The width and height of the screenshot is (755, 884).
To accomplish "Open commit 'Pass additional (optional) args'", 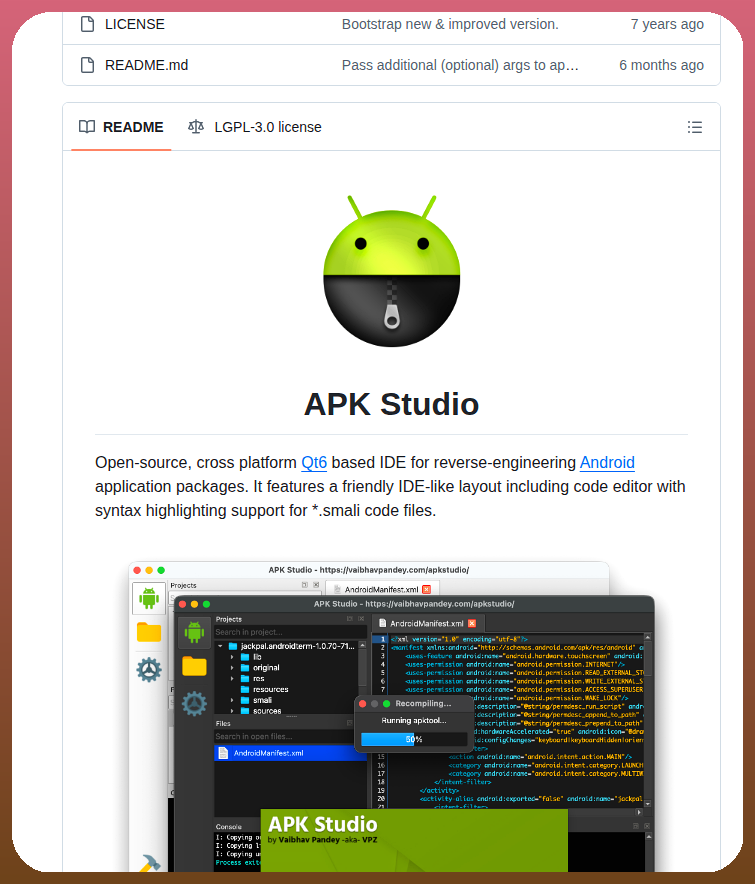I will pos(460,65).
